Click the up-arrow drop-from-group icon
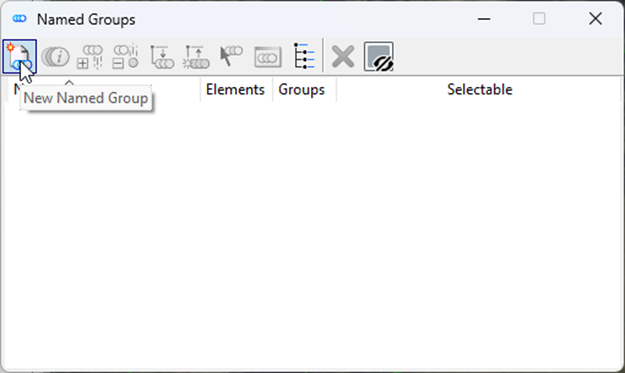 196,57
